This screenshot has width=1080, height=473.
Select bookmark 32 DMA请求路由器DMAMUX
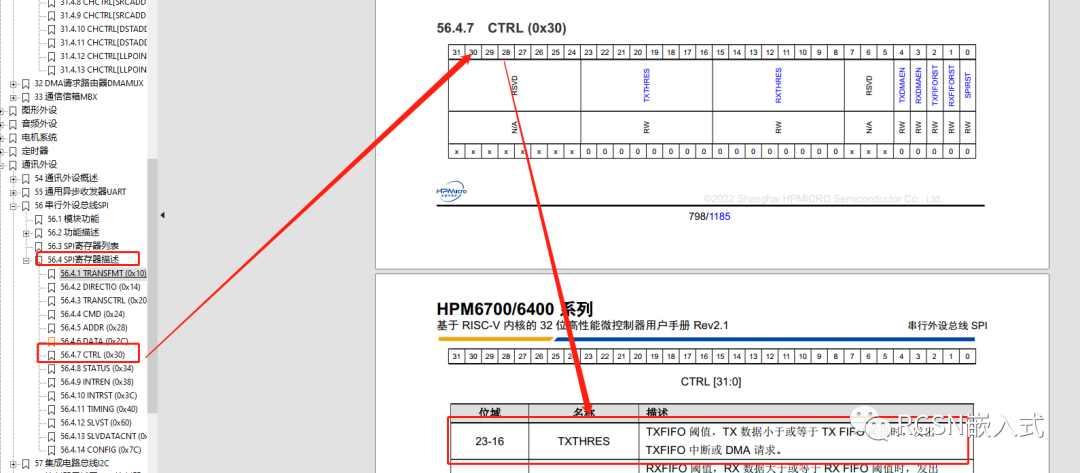coord(89,83)
